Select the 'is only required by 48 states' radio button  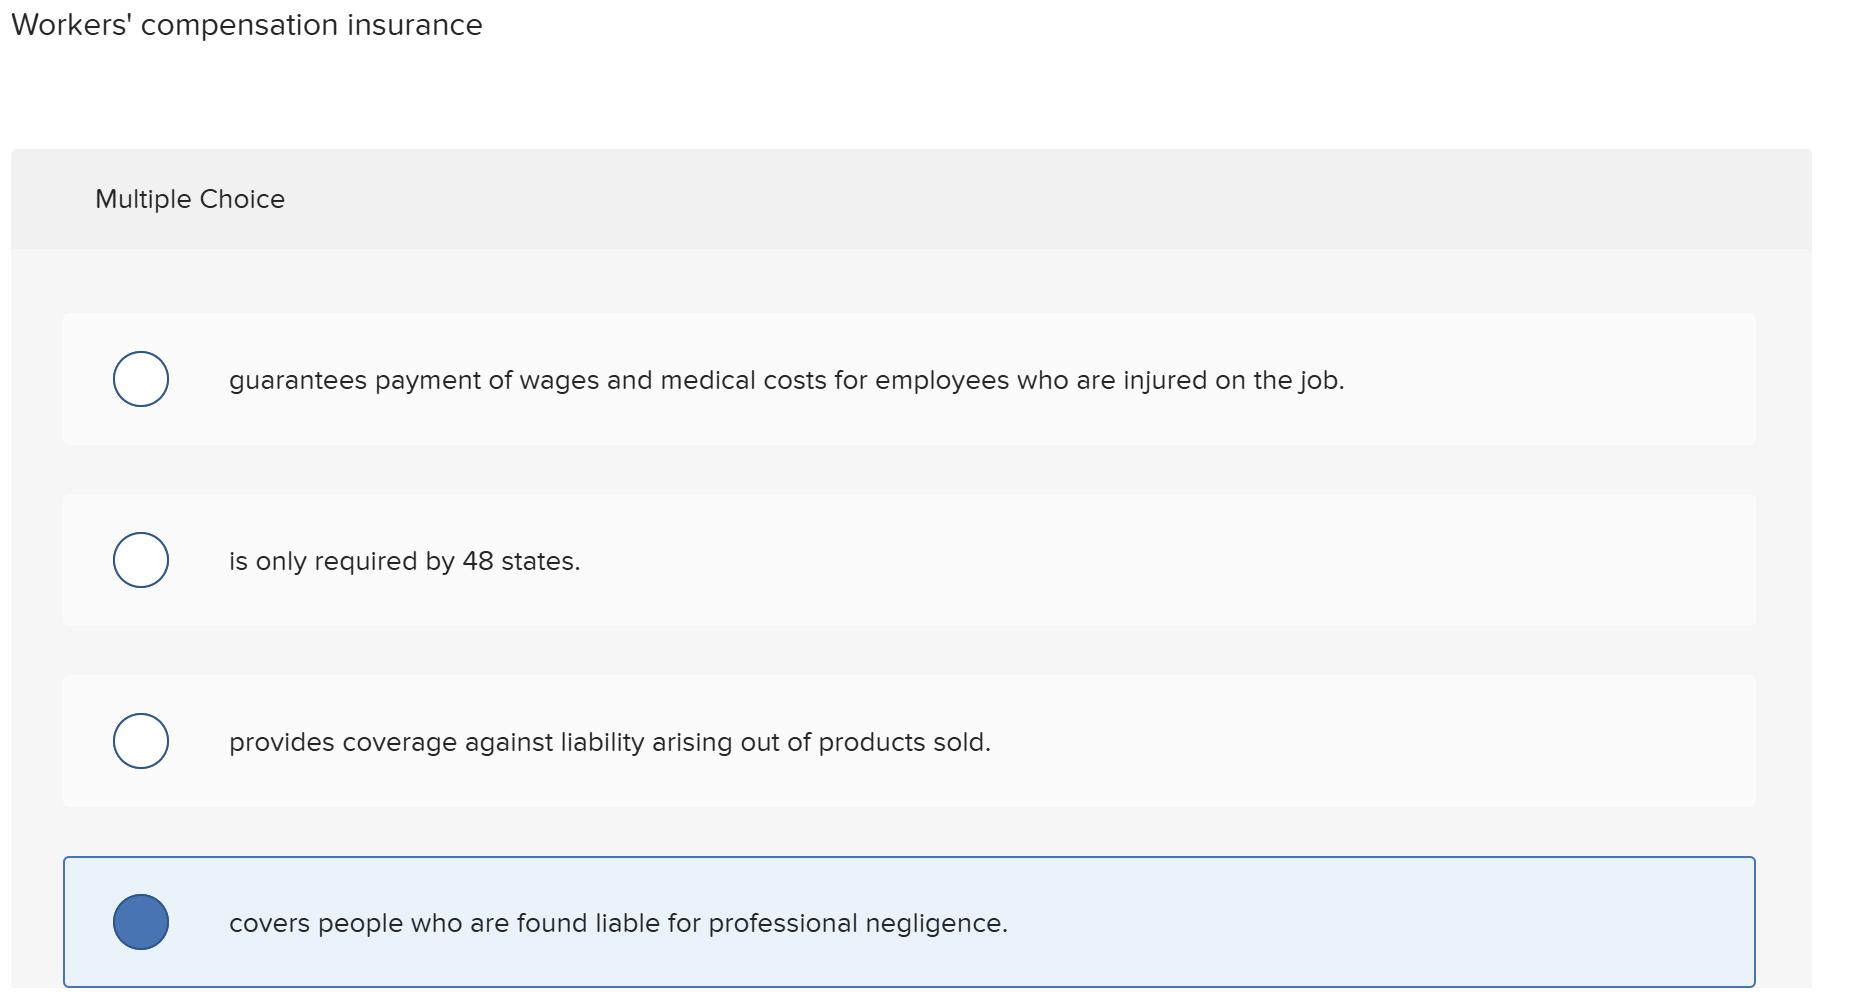pos(140,560)
